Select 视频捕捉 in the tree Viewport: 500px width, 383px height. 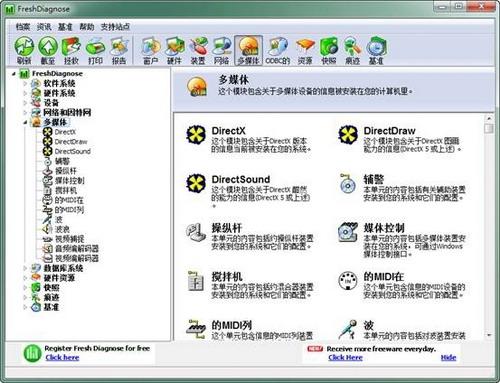(69, 239)
